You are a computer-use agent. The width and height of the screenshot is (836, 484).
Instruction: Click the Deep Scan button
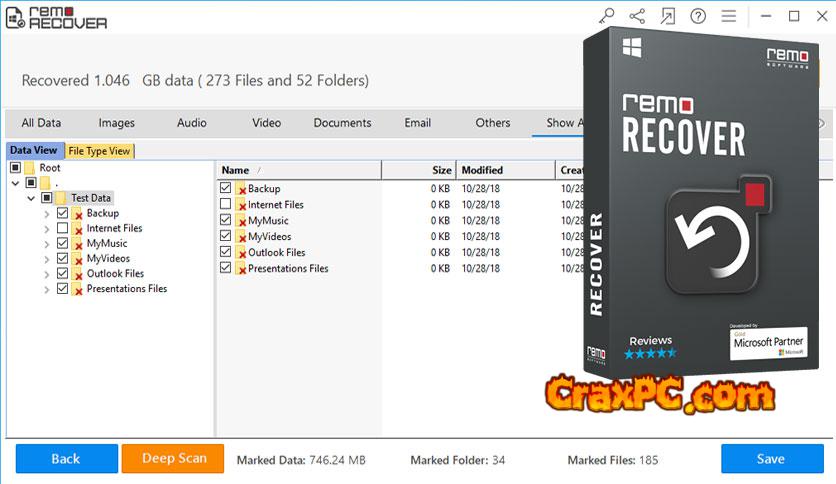click(174, 459)
